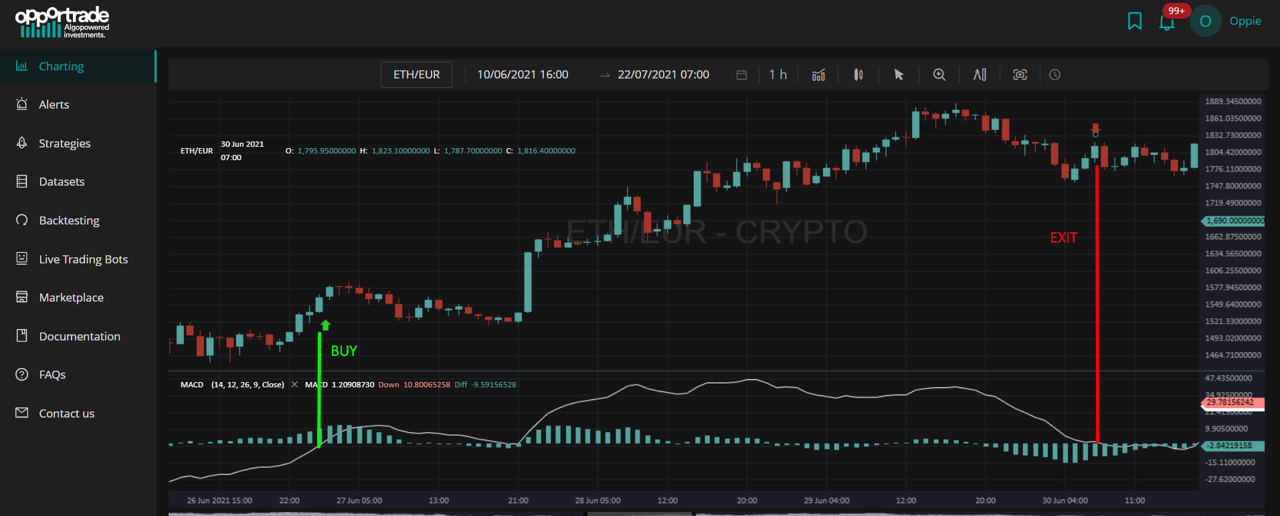
Task: Click the Charting bar-chart icon
Action: click(x=22, y=66)
